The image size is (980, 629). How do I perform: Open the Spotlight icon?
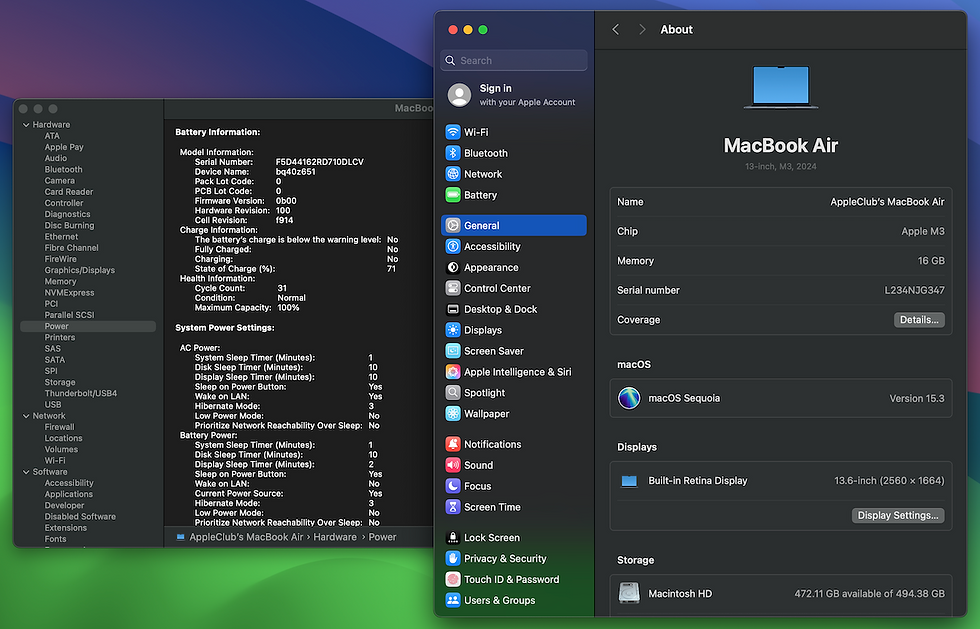pyautogui.click(x=452, y=393)
